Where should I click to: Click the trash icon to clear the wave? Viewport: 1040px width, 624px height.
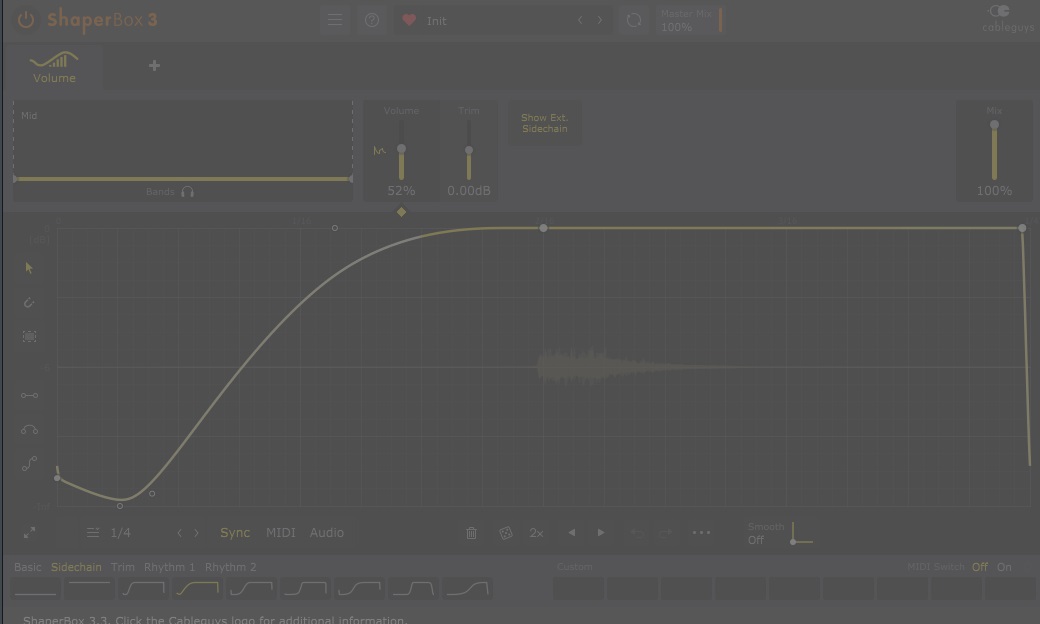pyautogui.click(x=471, y=532)
